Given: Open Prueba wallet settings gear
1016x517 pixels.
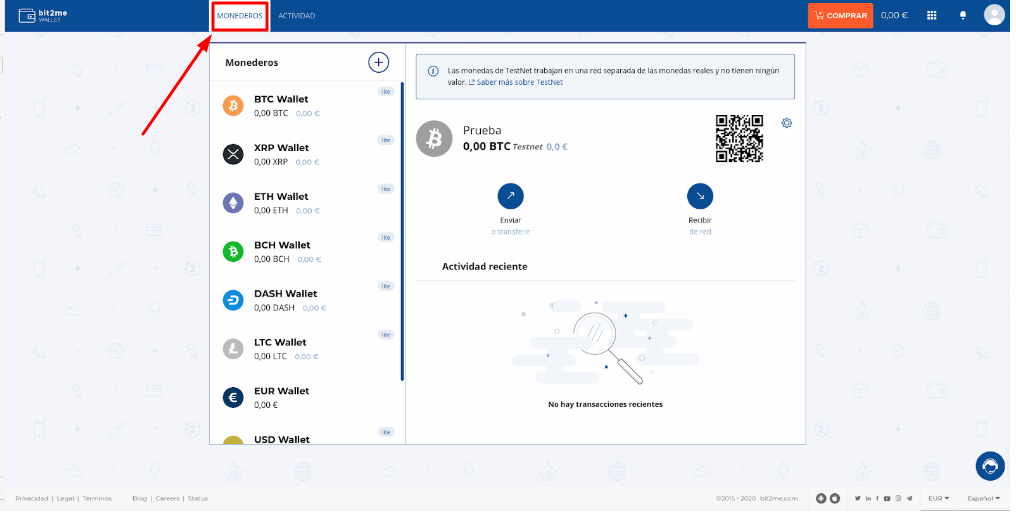Looking at the screenshot, I should 787,123.
